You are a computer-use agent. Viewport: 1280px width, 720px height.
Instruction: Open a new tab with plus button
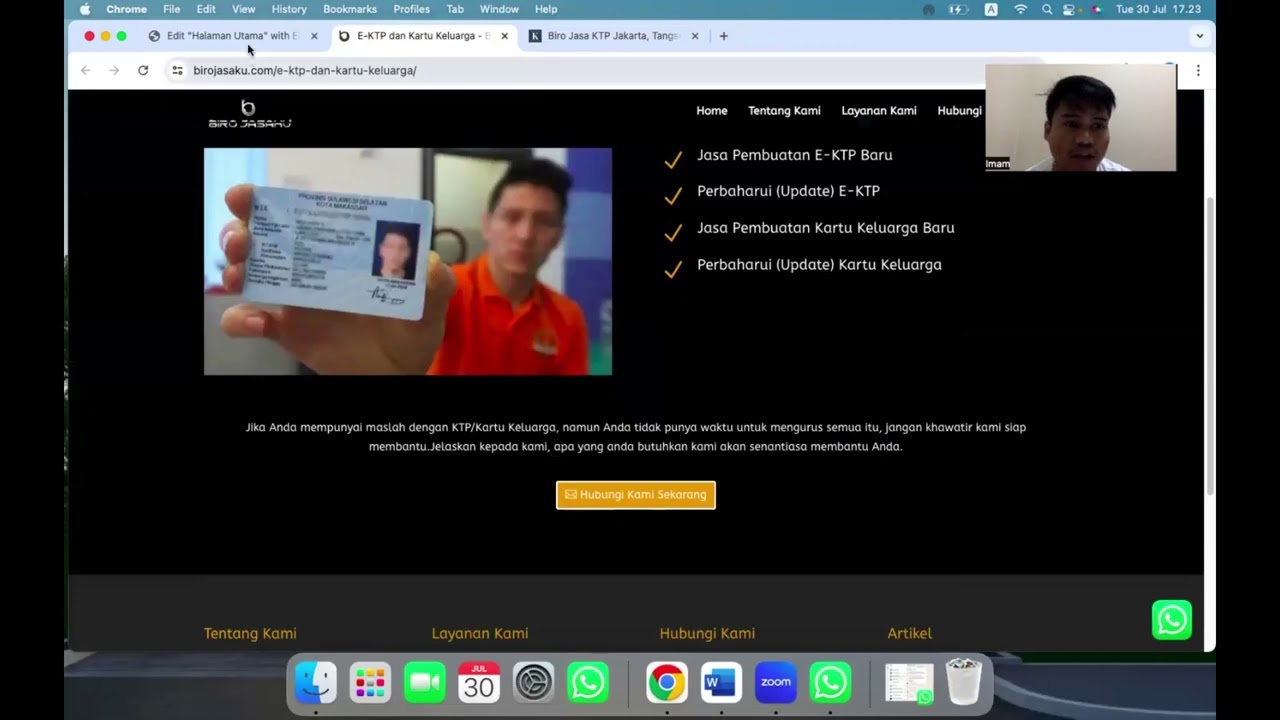tap(724, 36)
